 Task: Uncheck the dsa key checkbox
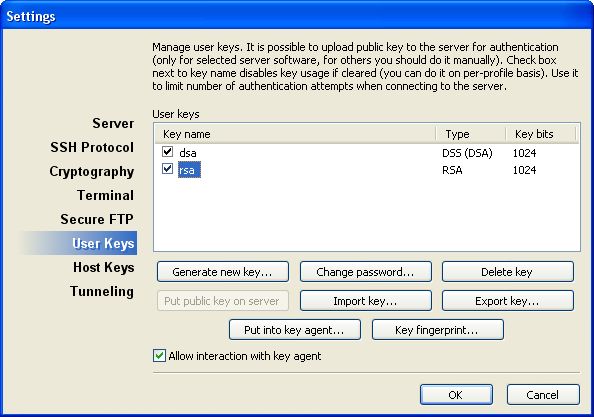pos(167,151)
